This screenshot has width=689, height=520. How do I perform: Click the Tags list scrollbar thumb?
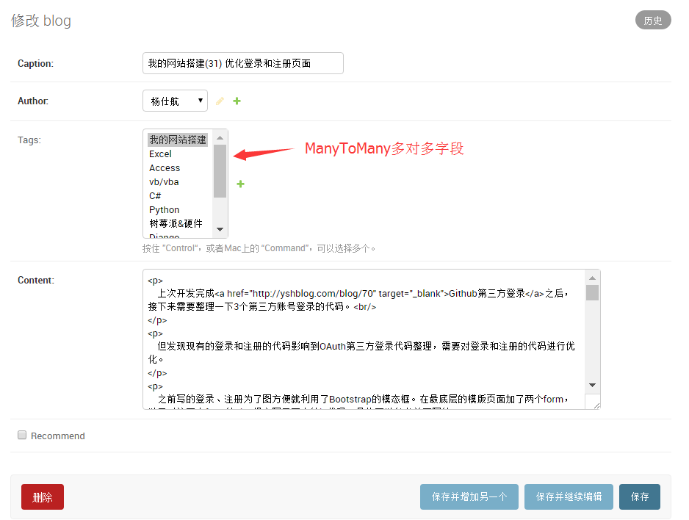[220, 171]
